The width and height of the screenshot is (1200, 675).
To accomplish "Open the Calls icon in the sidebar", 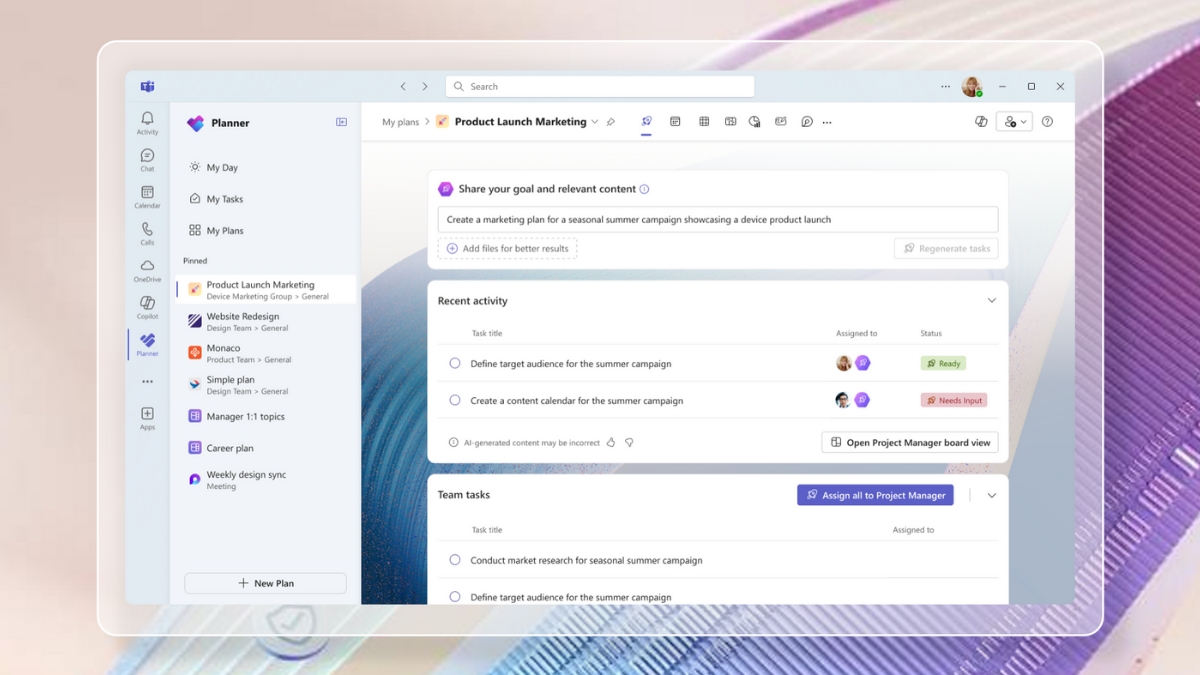I will pos(147,233).
